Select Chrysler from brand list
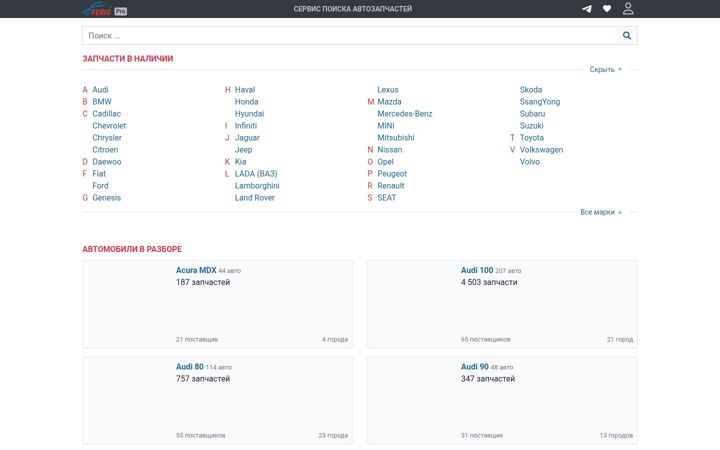The height and width of the screenshot is (450, 720). (x=107, y=137)
